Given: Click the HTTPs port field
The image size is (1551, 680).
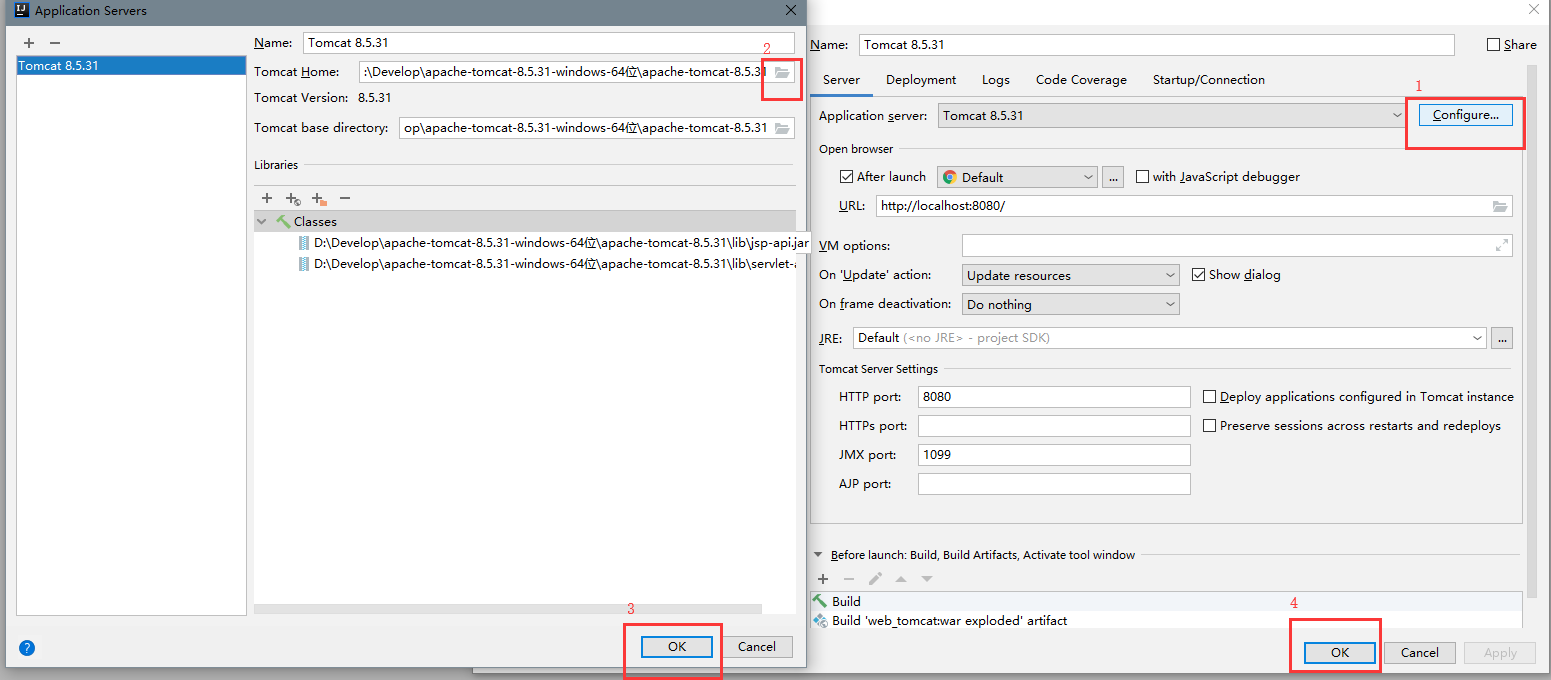Looking at the screenshot, I should point(1054,426).
